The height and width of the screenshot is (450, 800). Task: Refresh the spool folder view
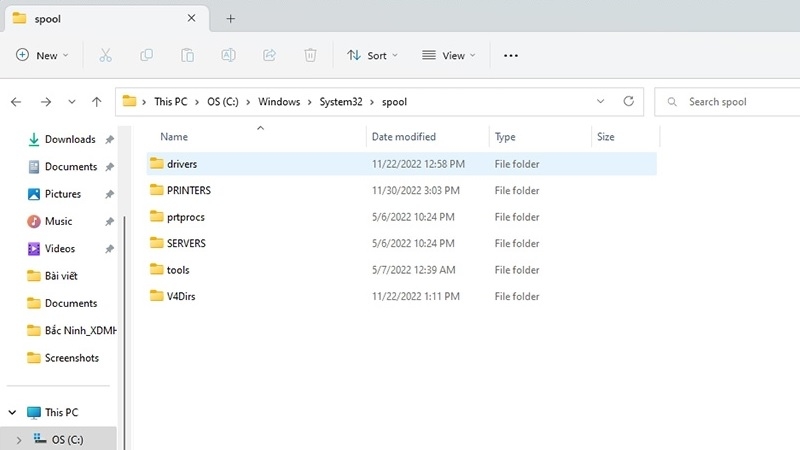pos(629,102)
